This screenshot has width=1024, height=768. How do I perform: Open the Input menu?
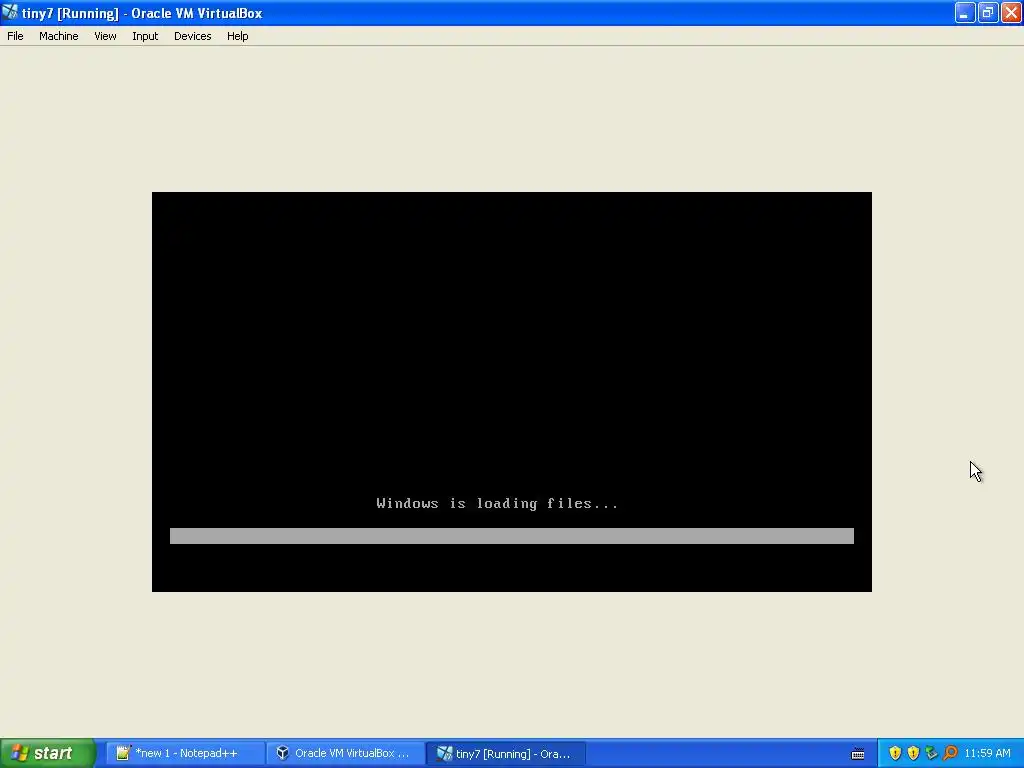(145, 36)
